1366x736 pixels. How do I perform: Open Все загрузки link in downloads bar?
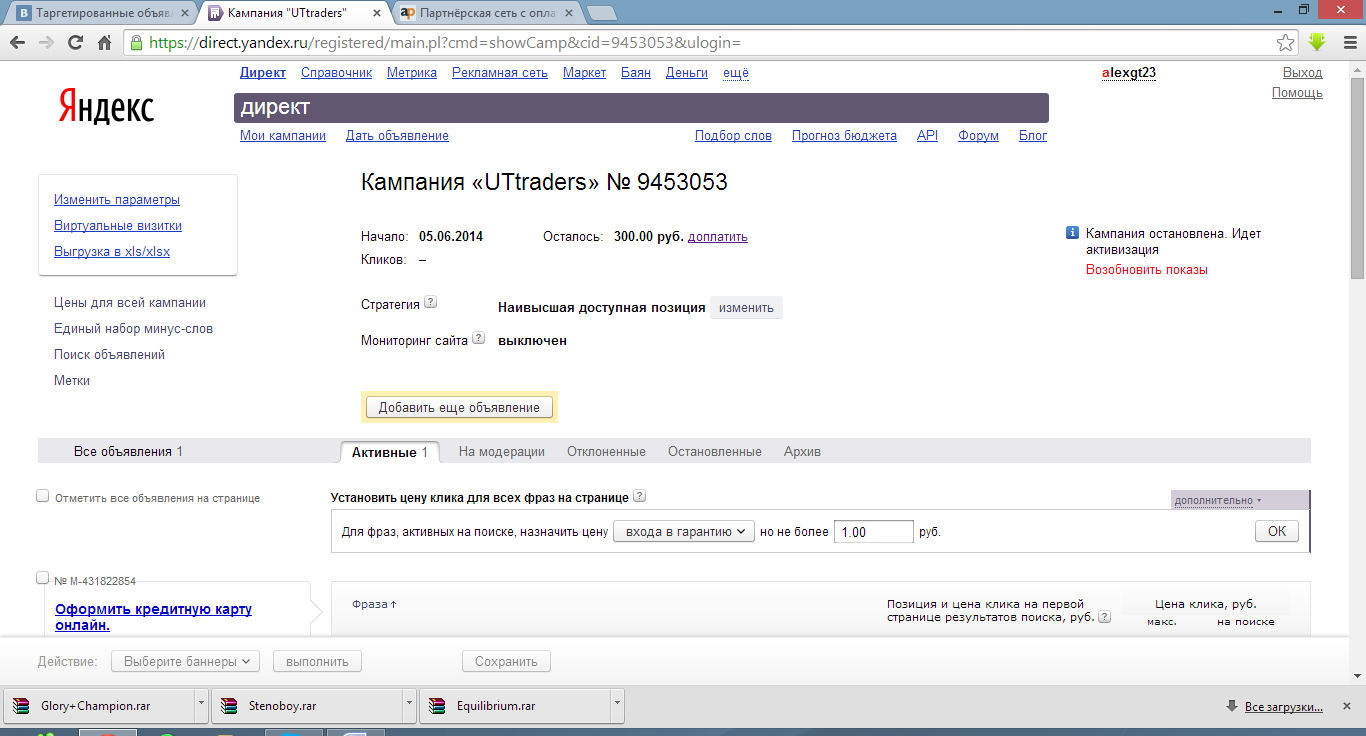[1284, 707]
